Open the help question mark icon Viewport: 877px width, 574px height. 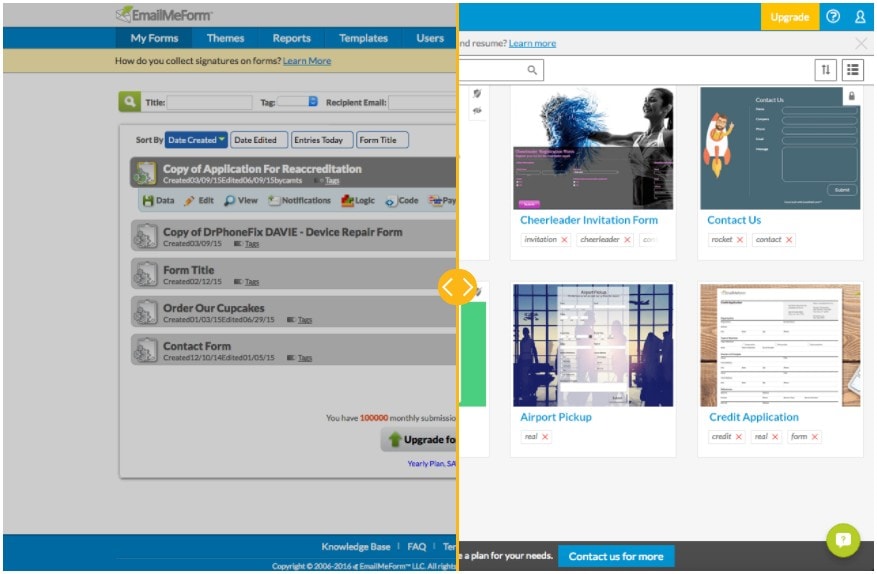pyautogui.click(x=833, y=17)
